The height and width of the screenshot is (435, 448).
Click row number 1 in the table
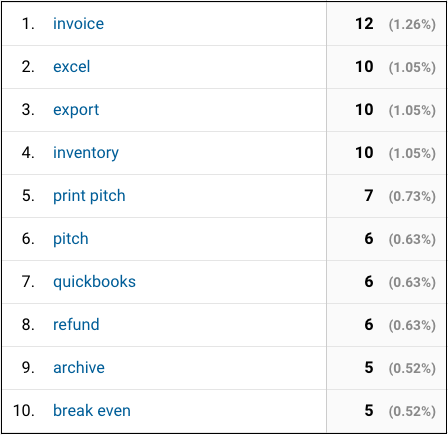pyautogui.click(x=28, y=24)
